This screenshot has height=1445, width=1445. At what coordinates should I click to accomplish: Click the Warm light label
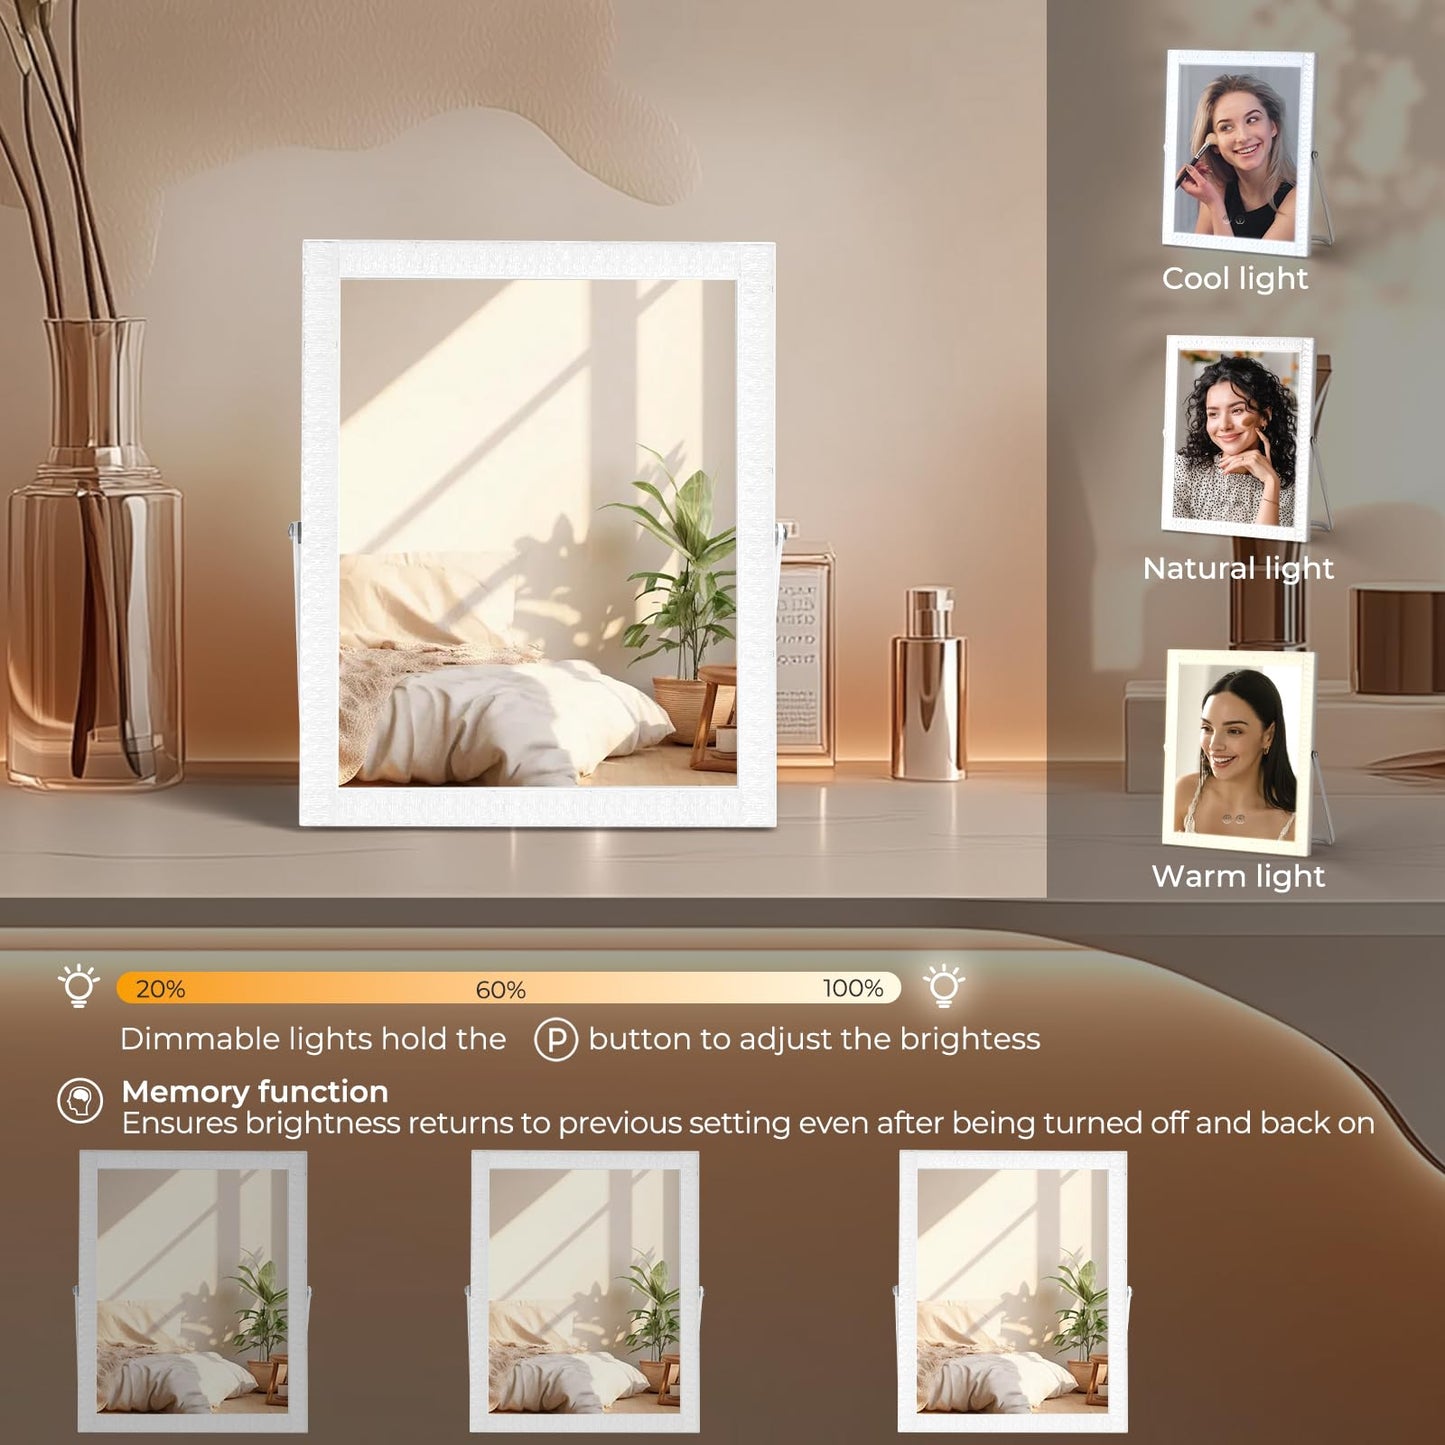click(1238, 877)
